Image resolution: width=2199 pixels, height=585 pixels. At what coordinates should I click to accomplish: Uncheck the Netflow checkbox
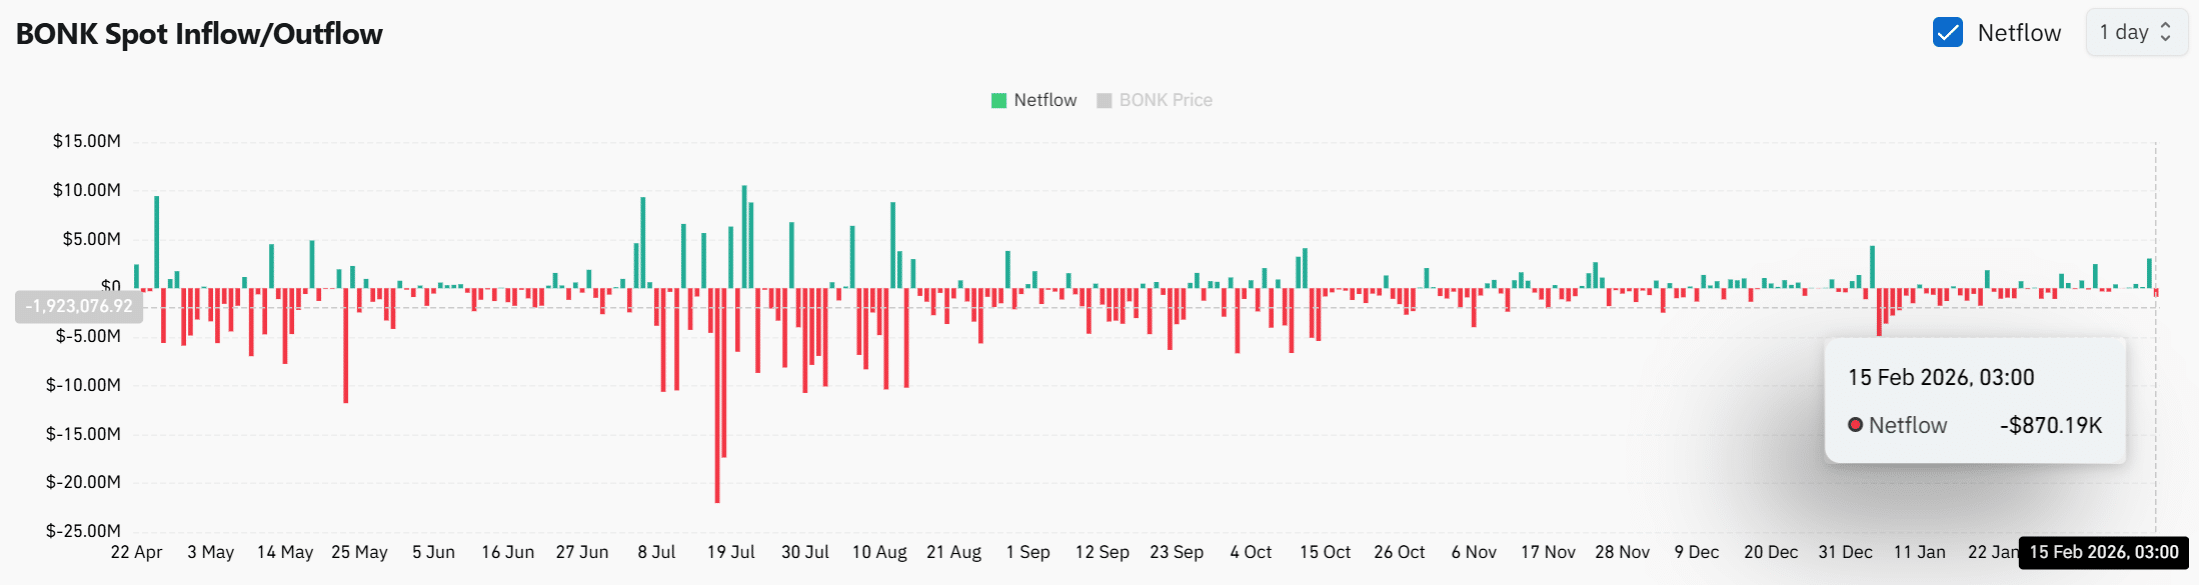(1947, 33)
